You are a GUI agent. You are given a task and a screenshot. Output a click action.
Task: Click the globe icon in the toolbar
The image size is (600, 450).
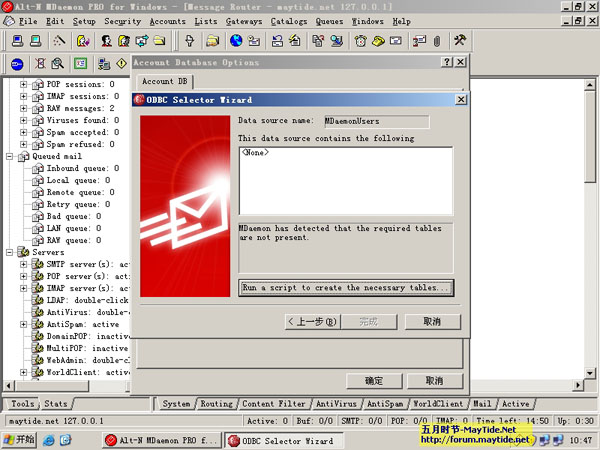[236, 41]
